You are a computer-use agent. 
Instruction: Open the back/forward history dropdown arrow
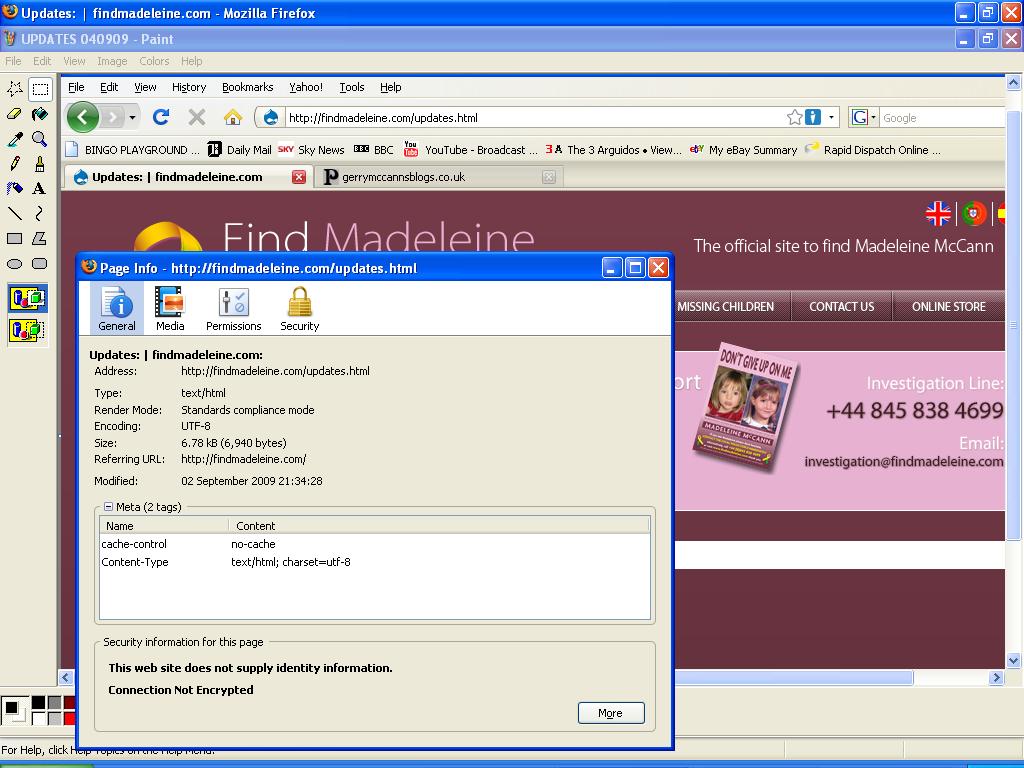coord(132,117)
